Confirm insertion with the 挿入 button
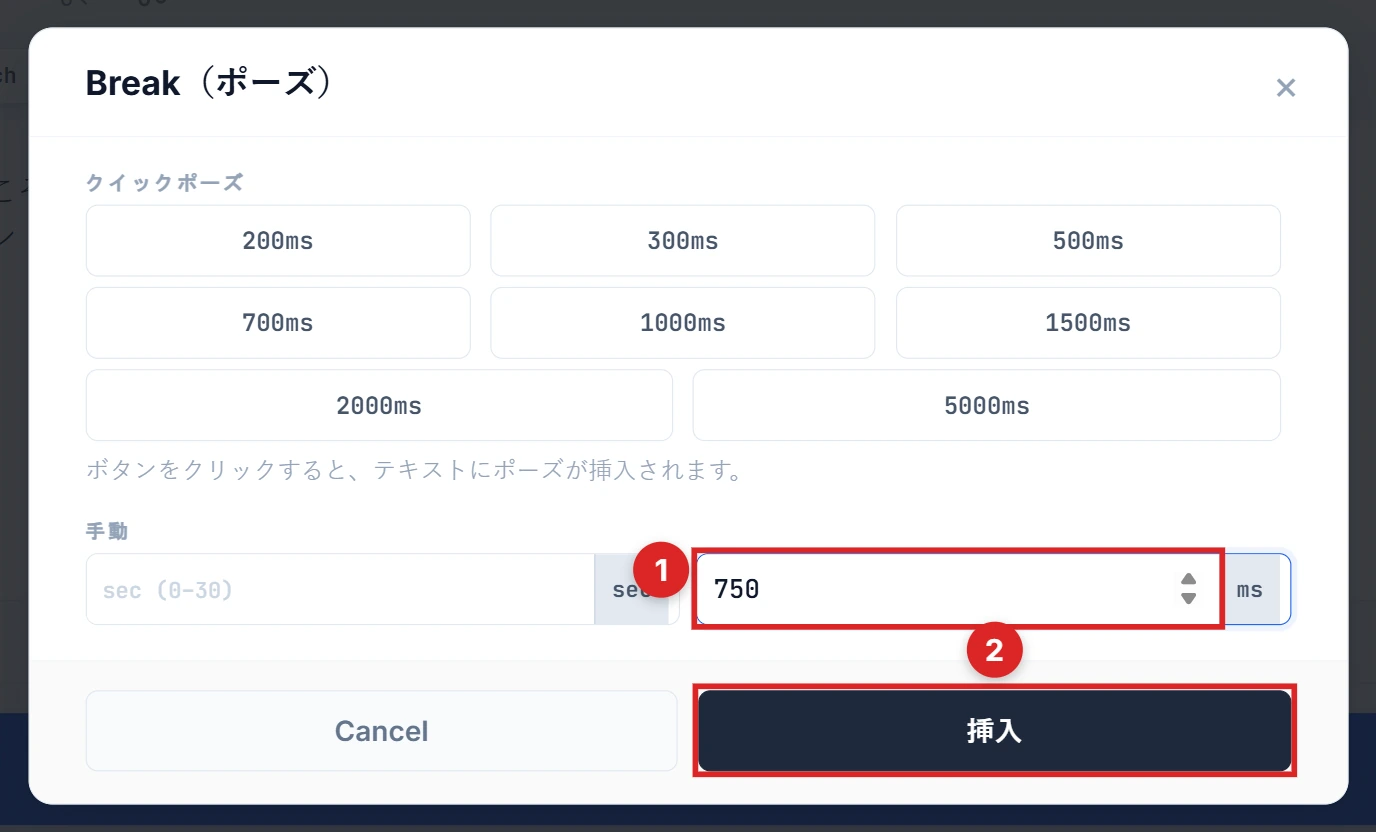1376x832 pixels. click(x=995, y=730)
